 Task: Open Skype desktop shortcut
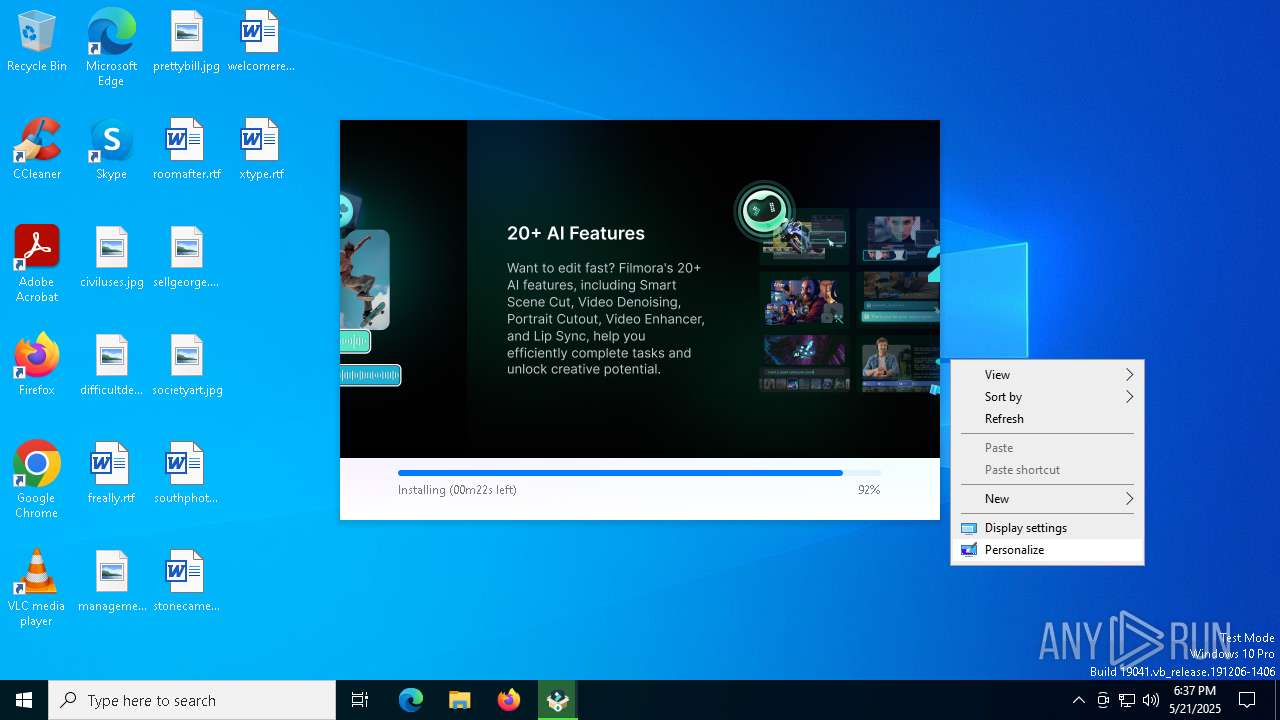click(111, 149)
